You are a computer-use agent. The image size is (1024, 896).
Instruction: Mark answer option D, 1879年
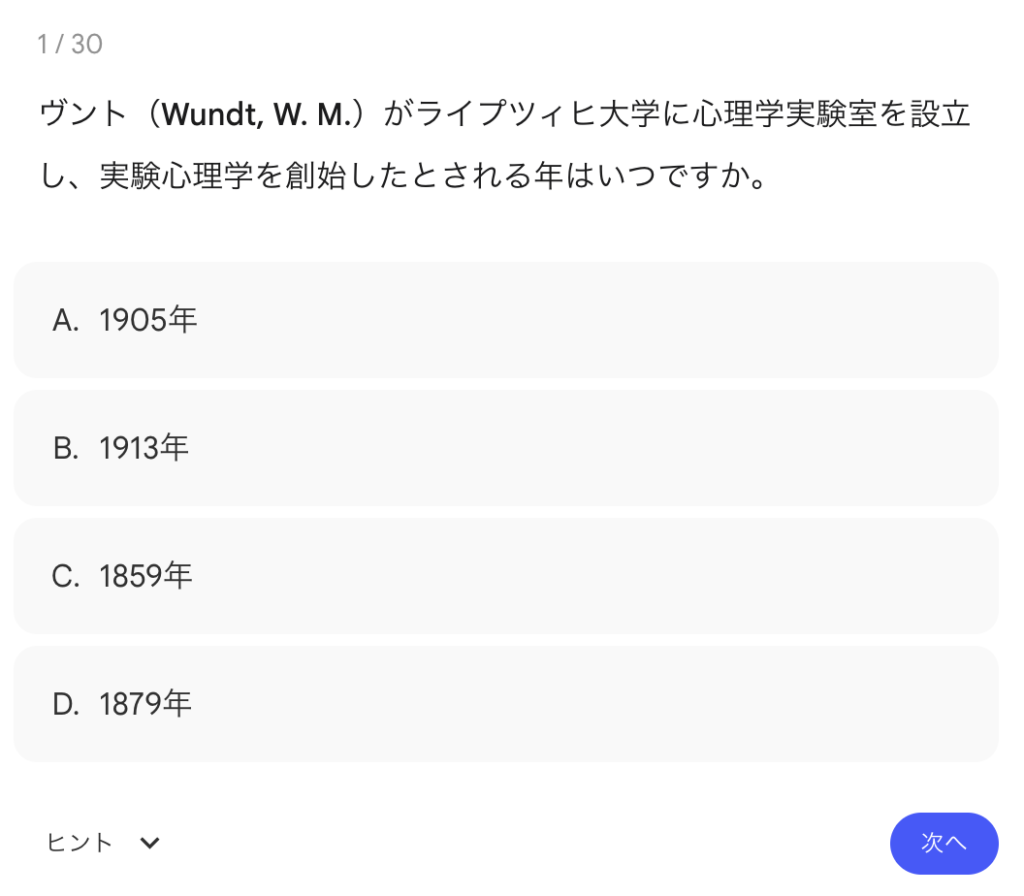505,704
